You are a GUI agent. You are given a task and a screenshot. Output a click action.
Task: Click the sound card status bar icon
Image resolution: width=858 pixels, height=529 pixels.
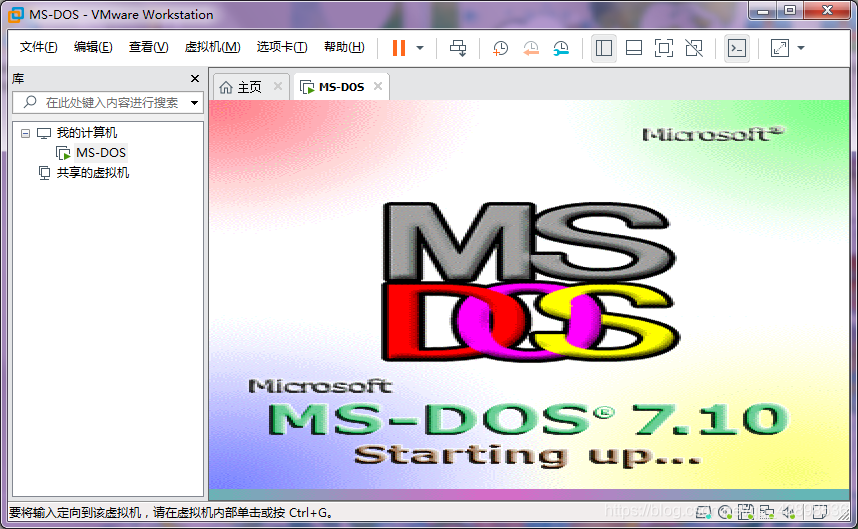click(789, 512)
